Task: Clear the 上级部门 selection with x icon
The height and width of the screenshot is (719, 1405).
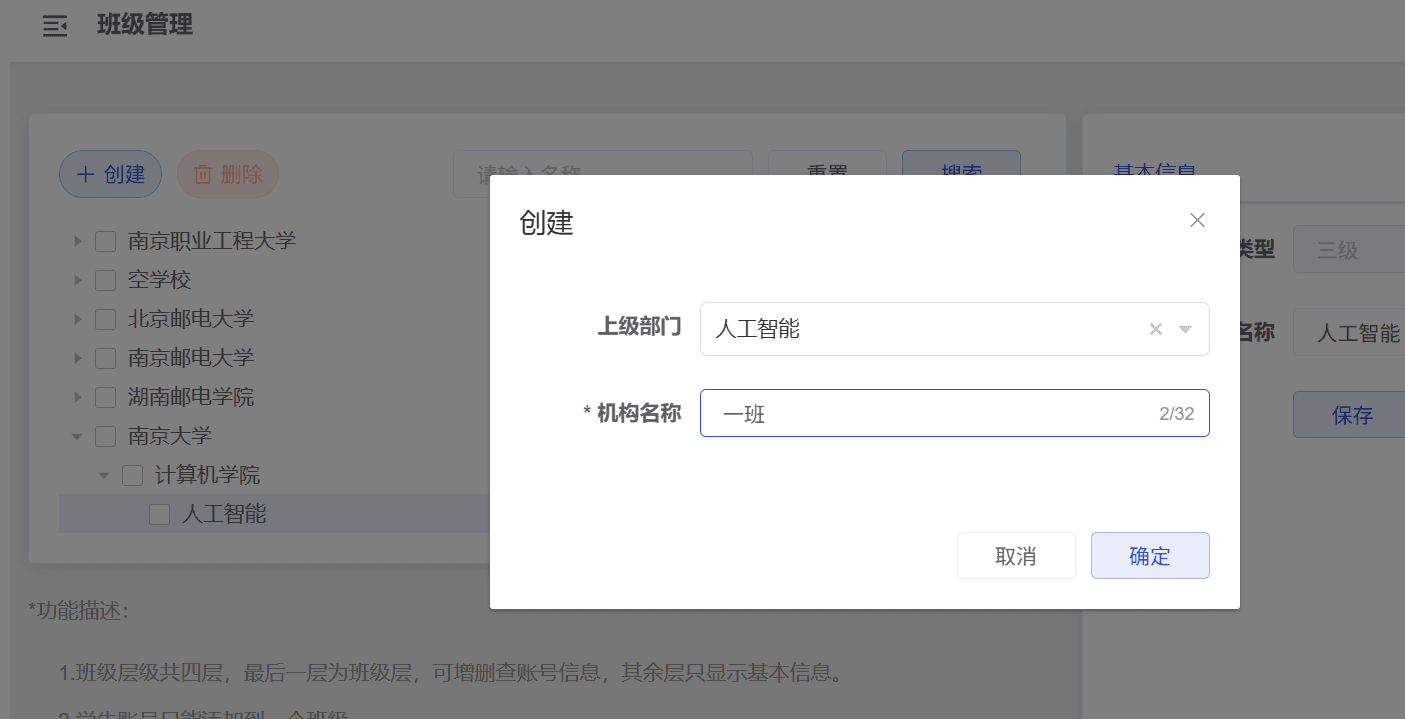Action: click(1155, 329)
